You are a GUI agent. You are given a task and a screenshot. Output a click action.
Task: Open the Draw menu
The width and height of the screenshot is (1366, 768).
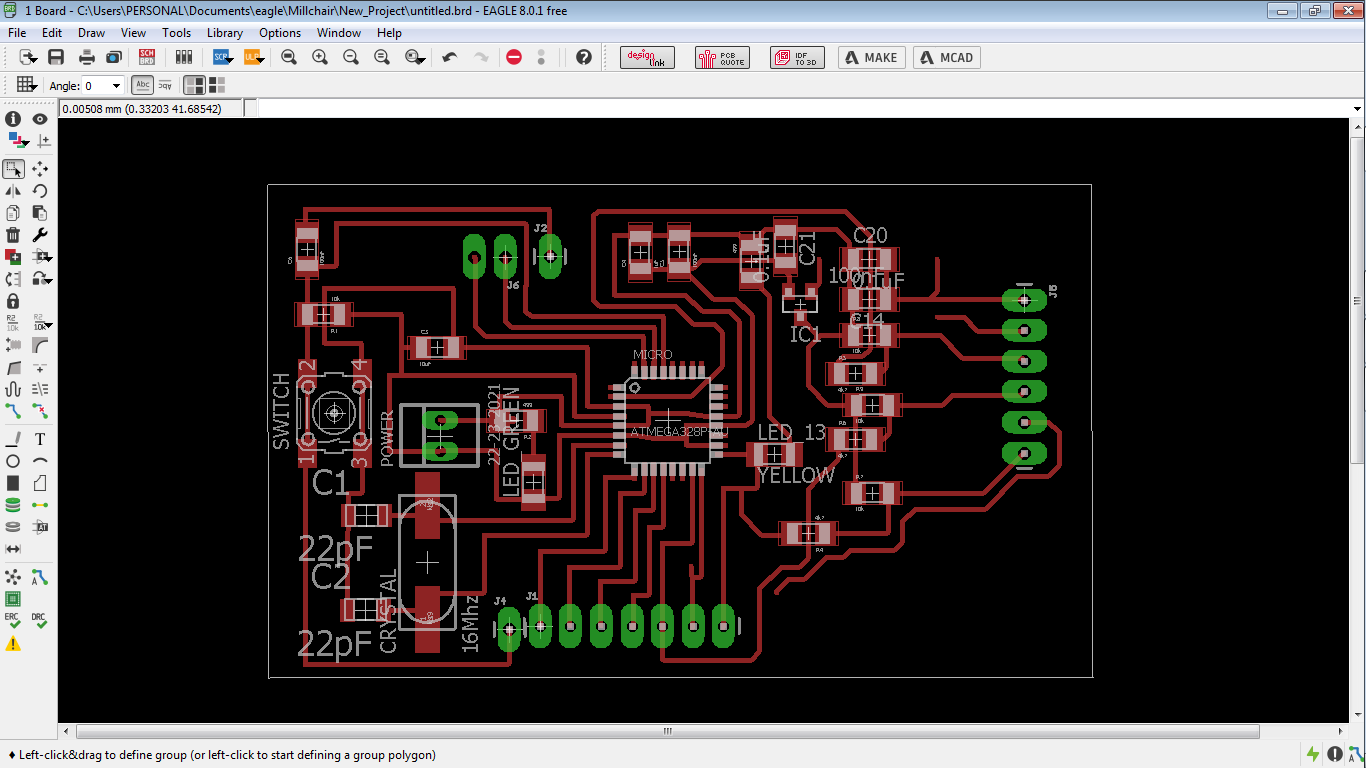pyautogui.click(x=91, y=33)
